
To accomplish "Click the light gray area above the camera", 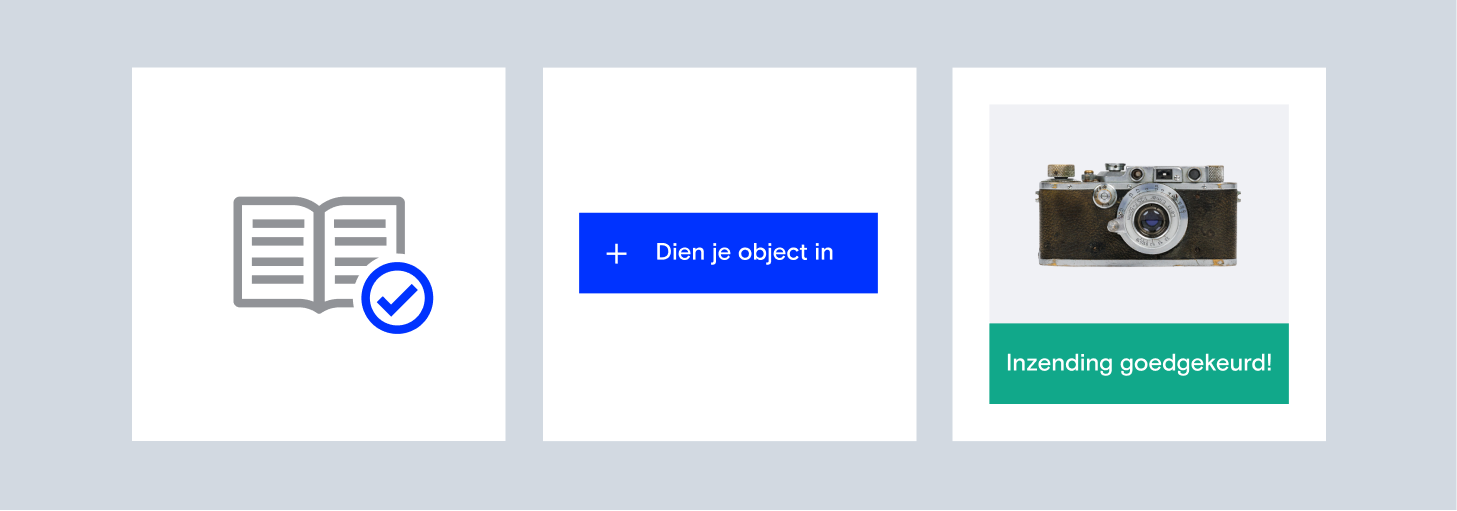I will click(x=1138, y=128).
